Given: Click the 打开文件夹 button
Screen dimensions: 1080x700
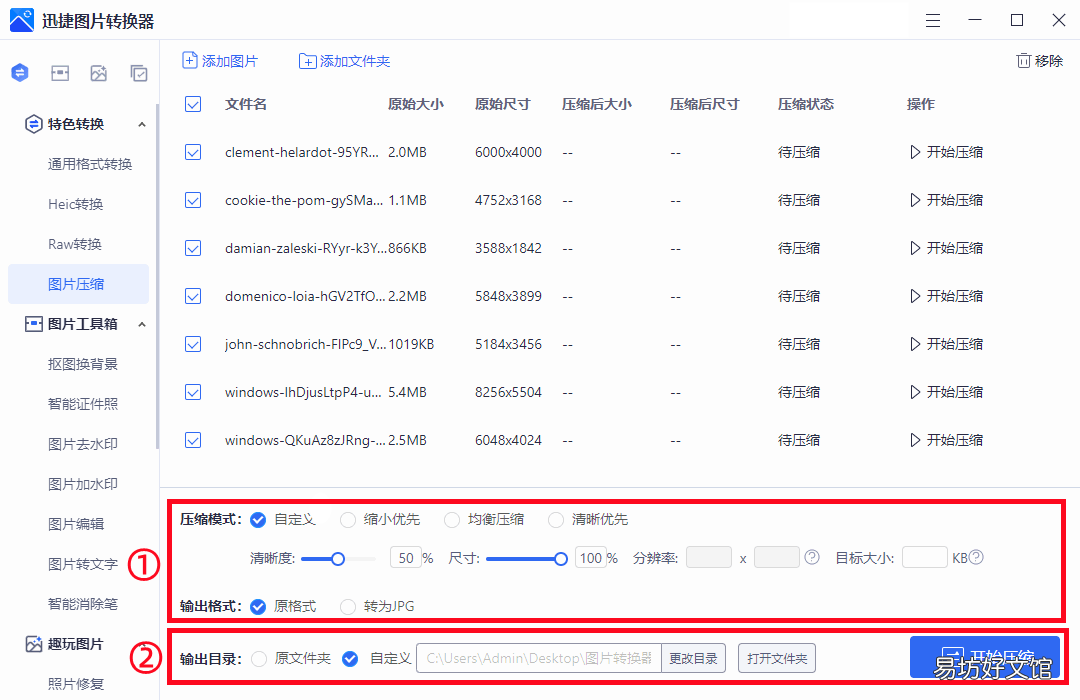Looking at the screenshot, I should [777, 659].
